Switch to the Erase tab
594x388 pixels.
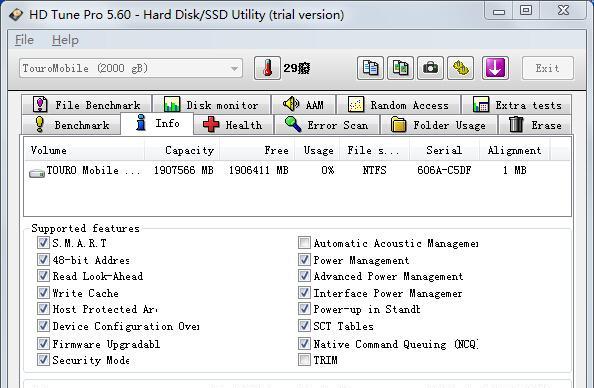(x=535, y=125)
